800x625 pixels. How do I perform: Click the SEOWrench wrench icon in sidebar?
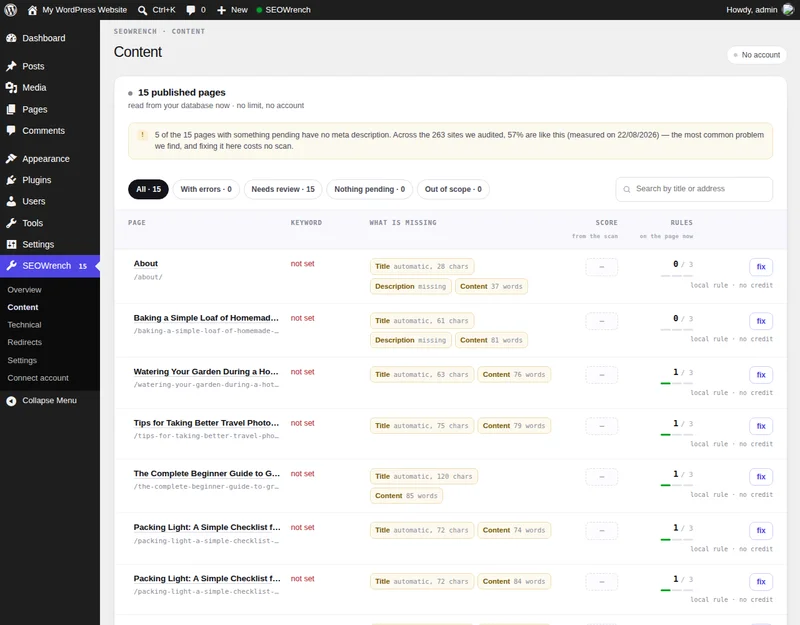[11, 266]
